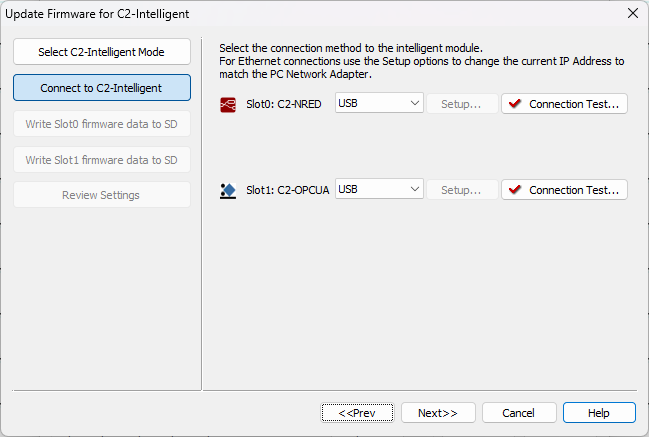Close the Update Firmware window

pos(632,14)
